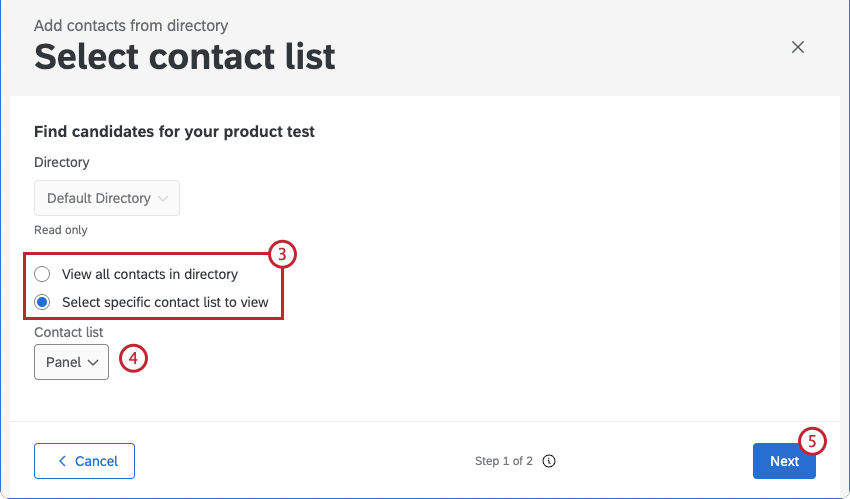Image resolution: width=850 pixels, height=499 pixels.
Task: Click the Select contact list heading
Action: [185, 57]
